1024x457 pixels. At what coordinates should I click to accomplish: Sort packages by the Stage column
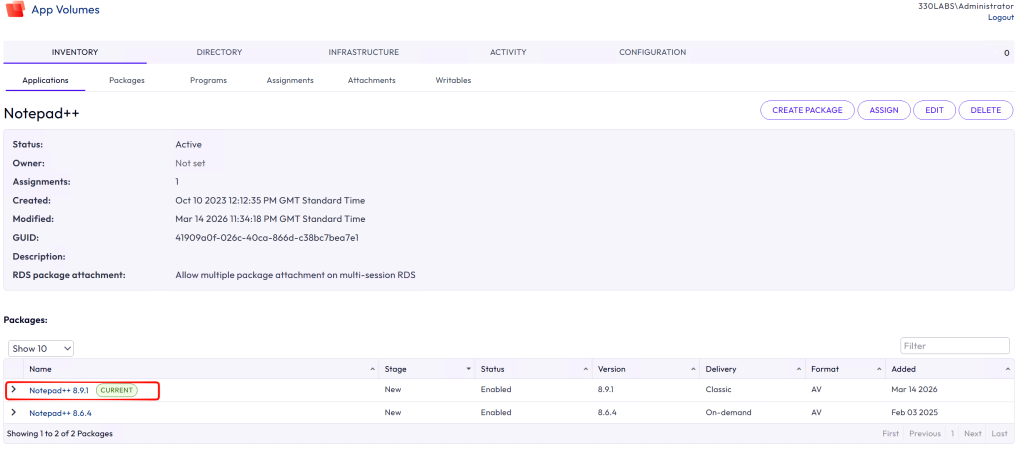pyautogui.click(x=428, y=369)
